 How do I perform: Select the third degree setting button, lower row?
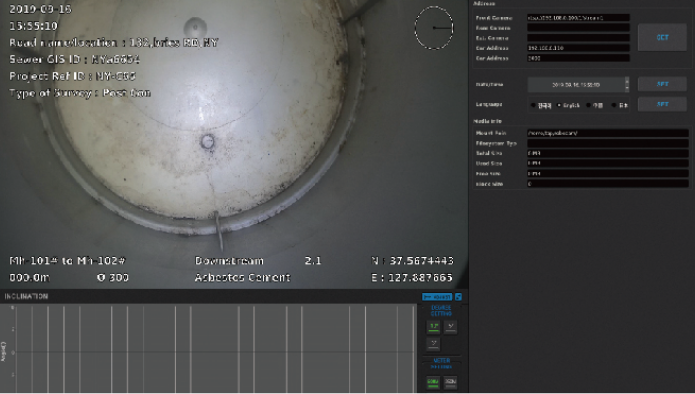pyautogui.click(x=433, y=343)
